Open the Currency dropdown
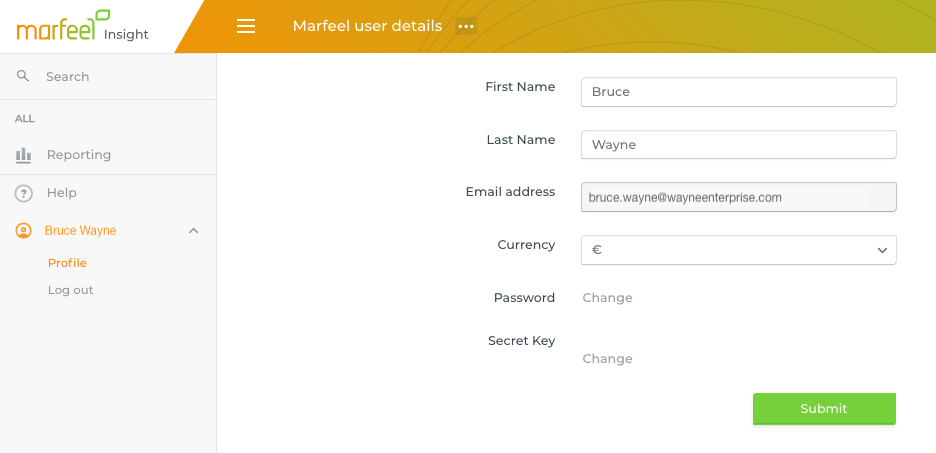The height and width of the screenshot is (453, 936). click(x=738, y=250)
